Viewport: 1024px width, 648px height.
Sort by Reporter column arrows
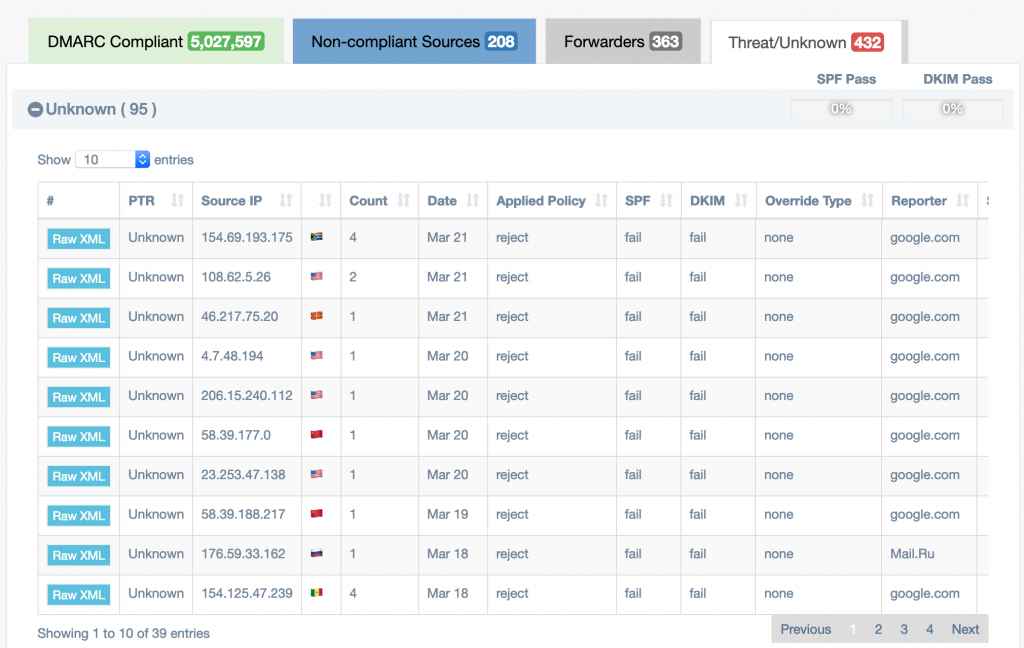[961, 201]
